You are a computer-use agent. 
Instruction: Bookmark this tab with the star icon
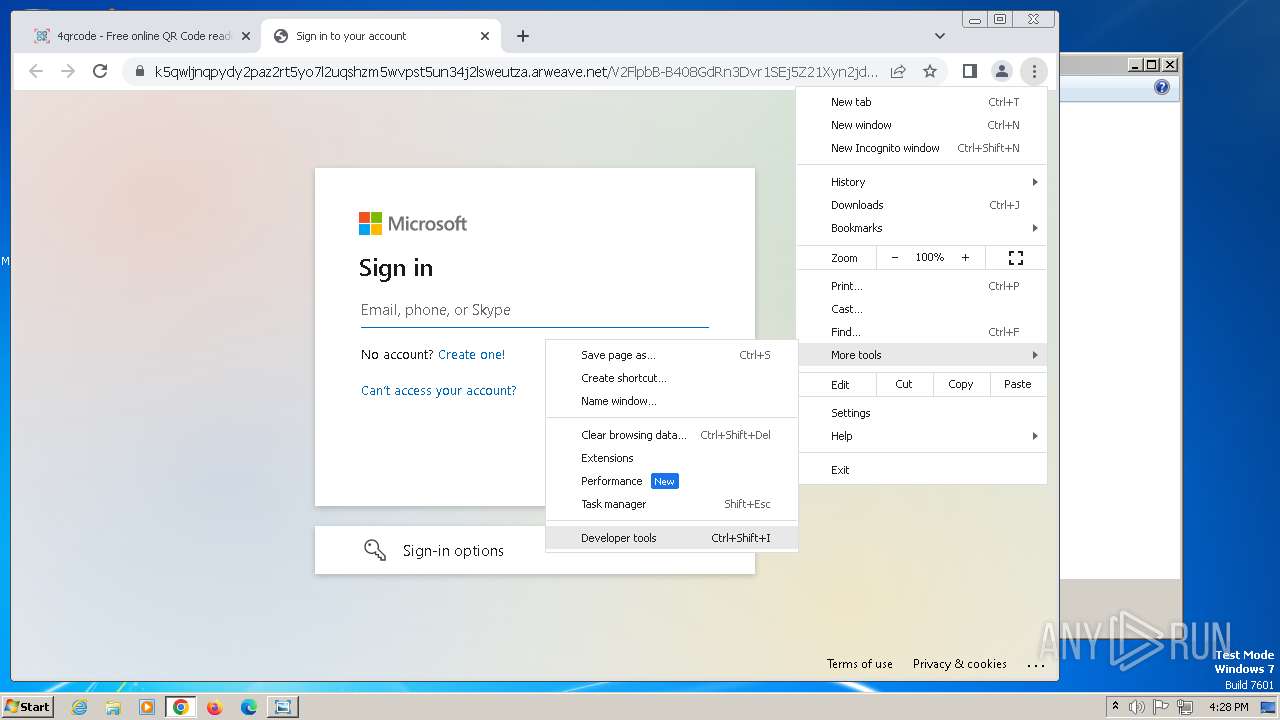click(x=930, y=71)
